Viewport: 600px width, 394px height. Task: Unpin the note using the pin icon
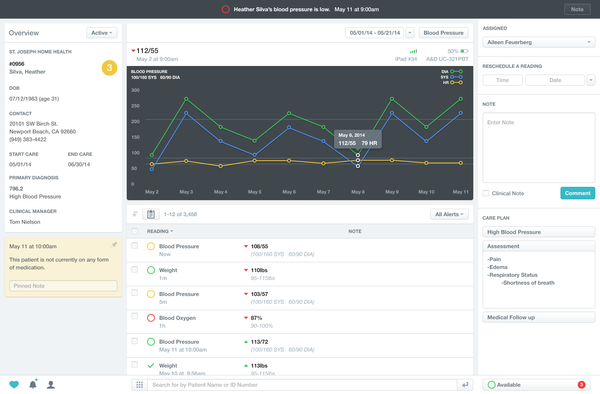click(x=114, y=245)
